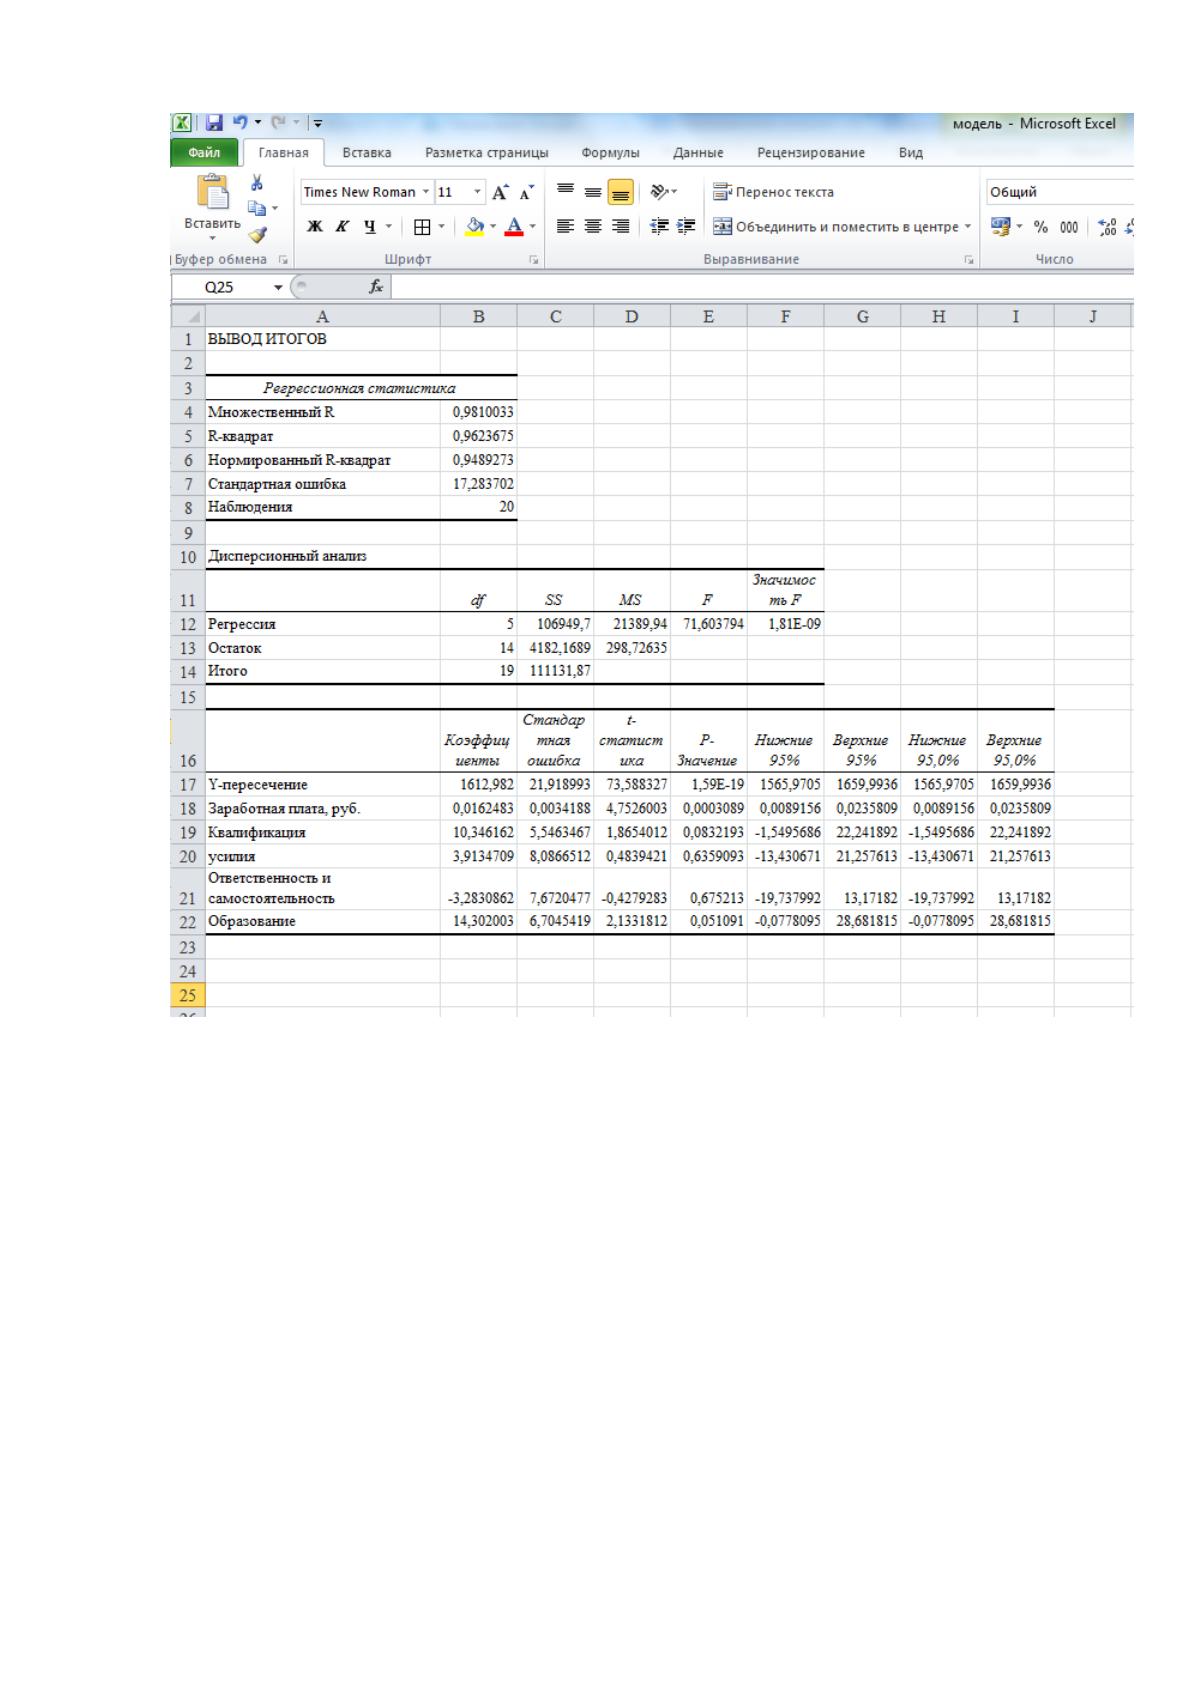
Task: Toggle middle vertical alignment button
Action: (592, 191)
